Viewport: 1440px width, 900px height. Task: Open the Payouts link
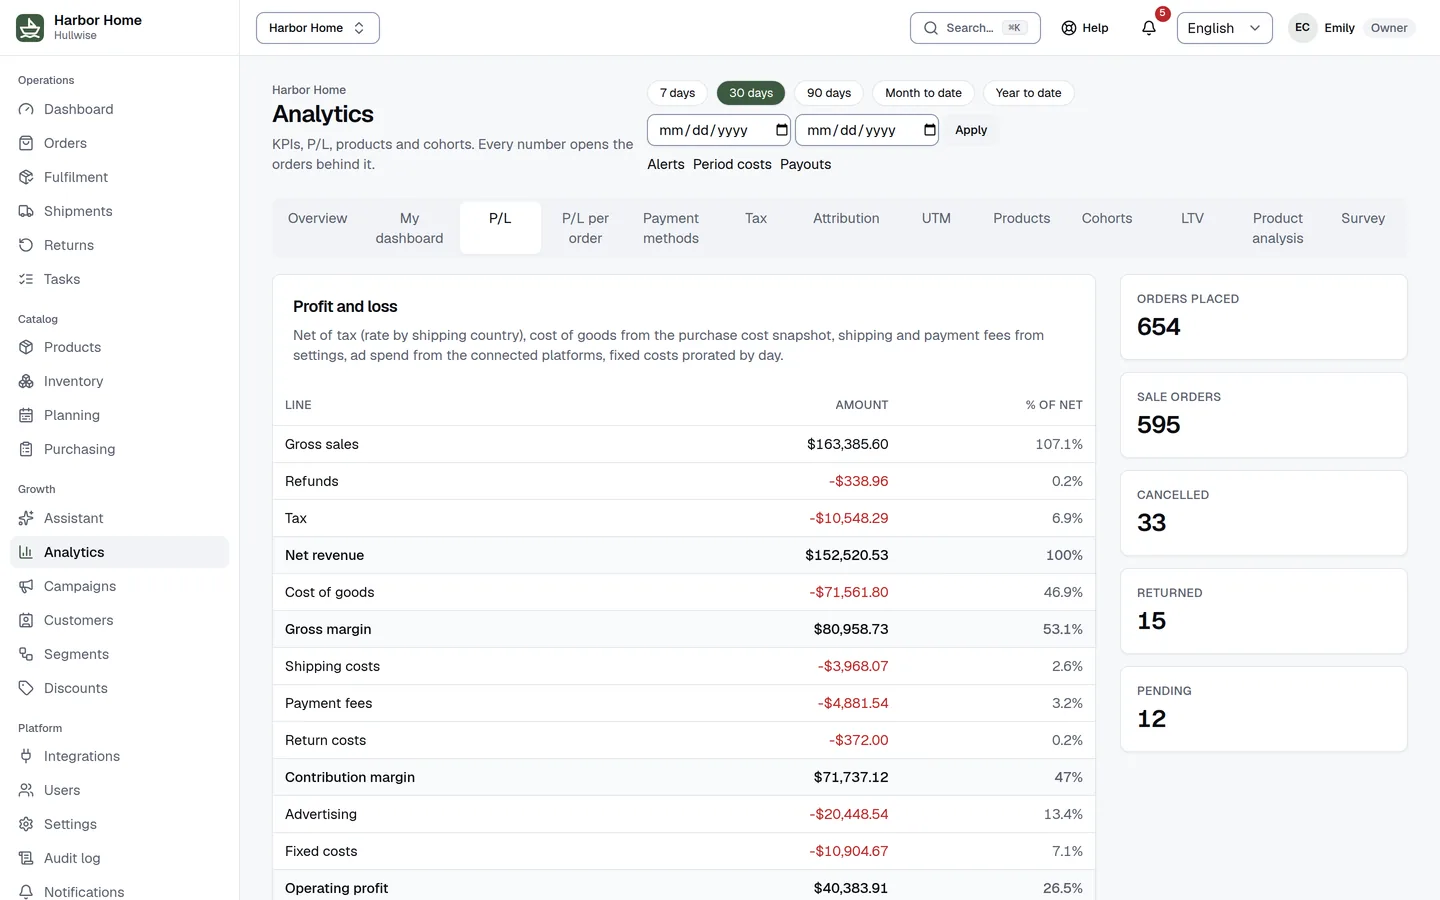pos(805,164)
